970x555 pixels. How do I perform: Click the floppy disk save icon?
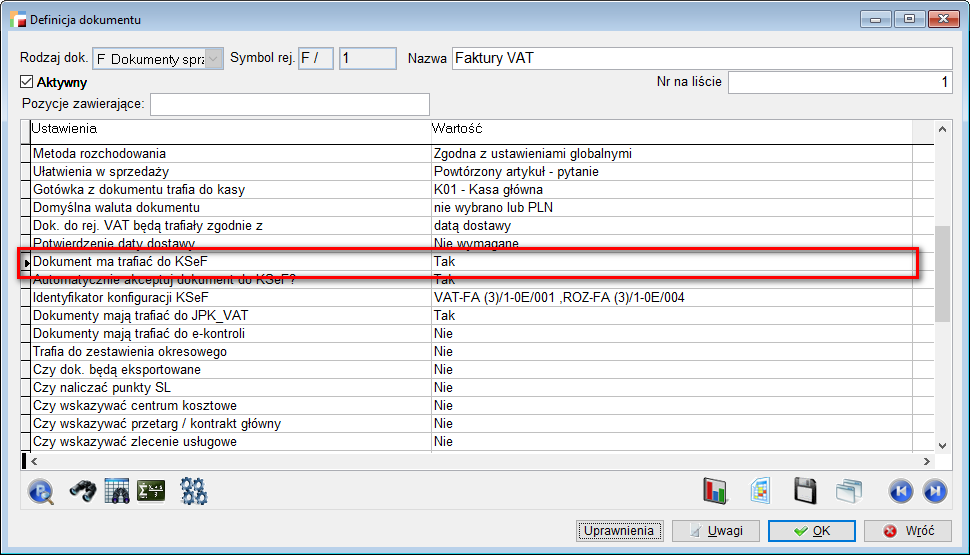(x=805, y=491)
